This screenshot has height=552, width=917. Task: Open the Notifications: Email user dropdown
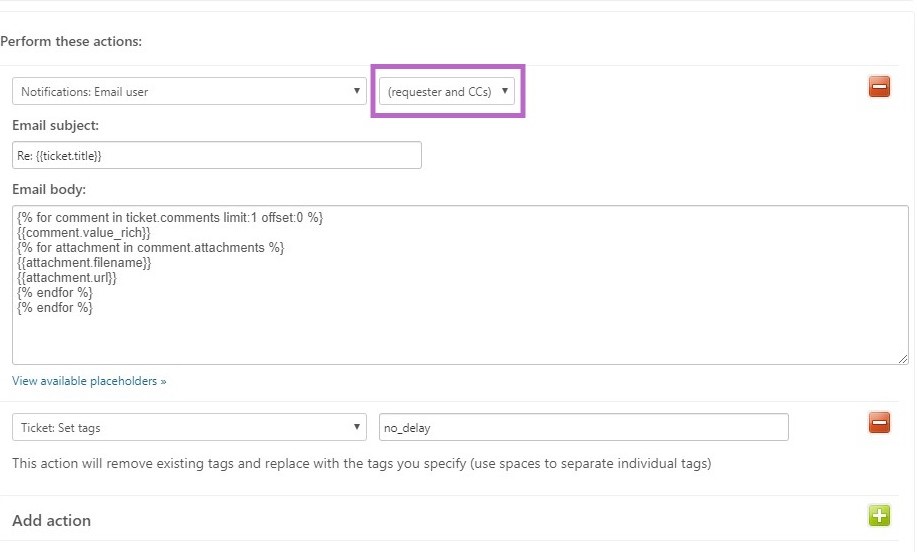pyautogui.click(x=190, y=92)
